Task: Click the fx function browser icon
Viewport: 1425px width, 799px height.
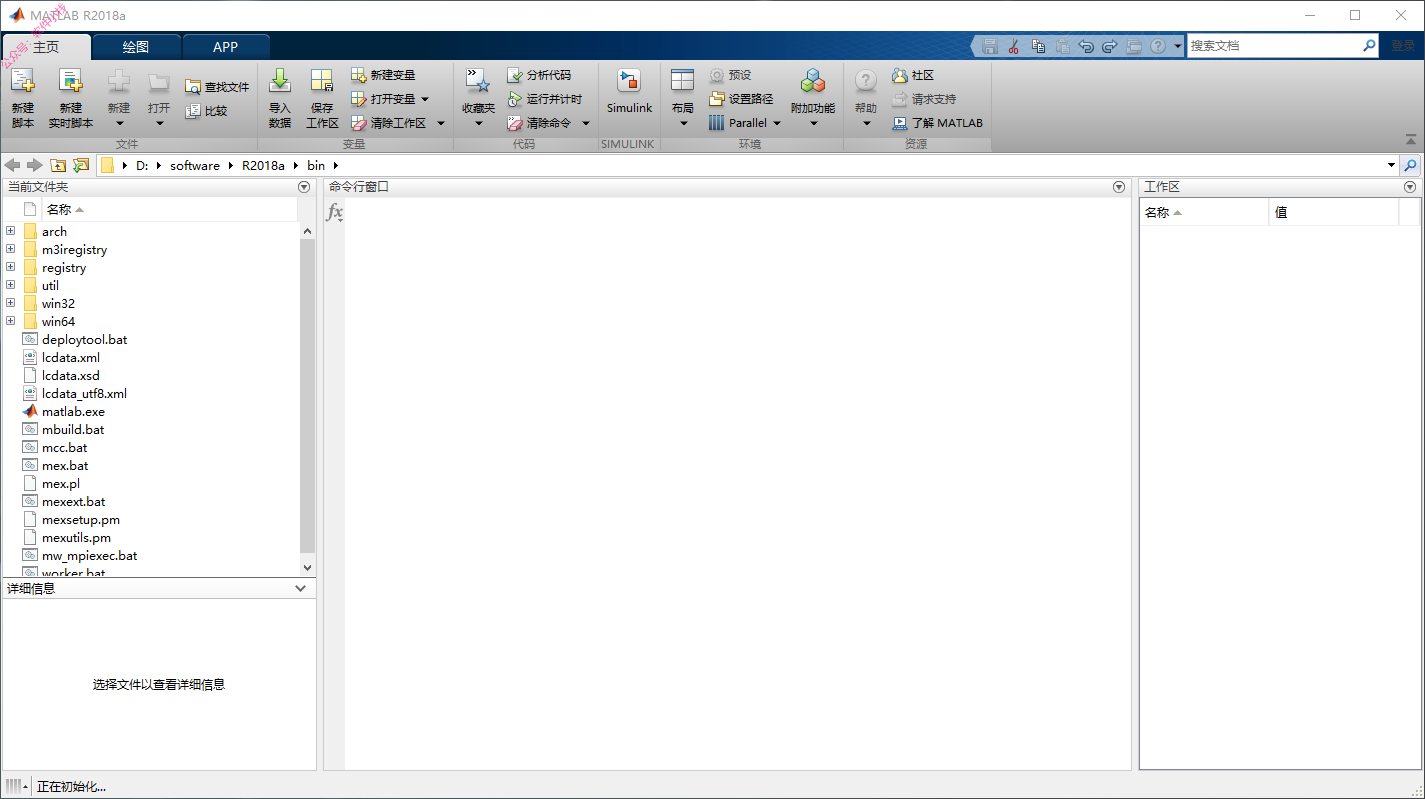Action: [x=335, y=212]
